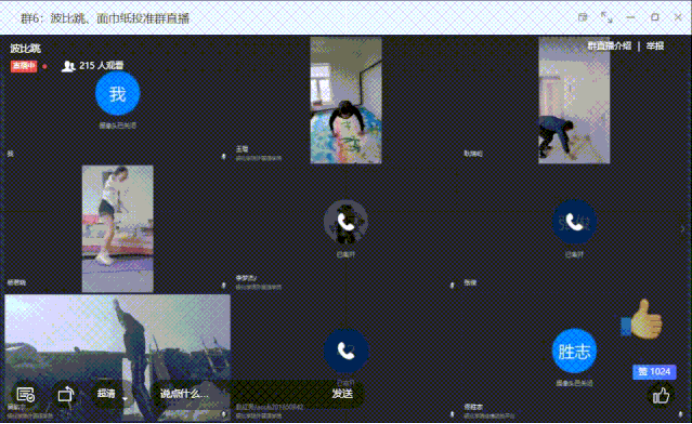Screen dimensions: 692x424
Task: Select the push-up video in top center
Action: pos(346,100)
